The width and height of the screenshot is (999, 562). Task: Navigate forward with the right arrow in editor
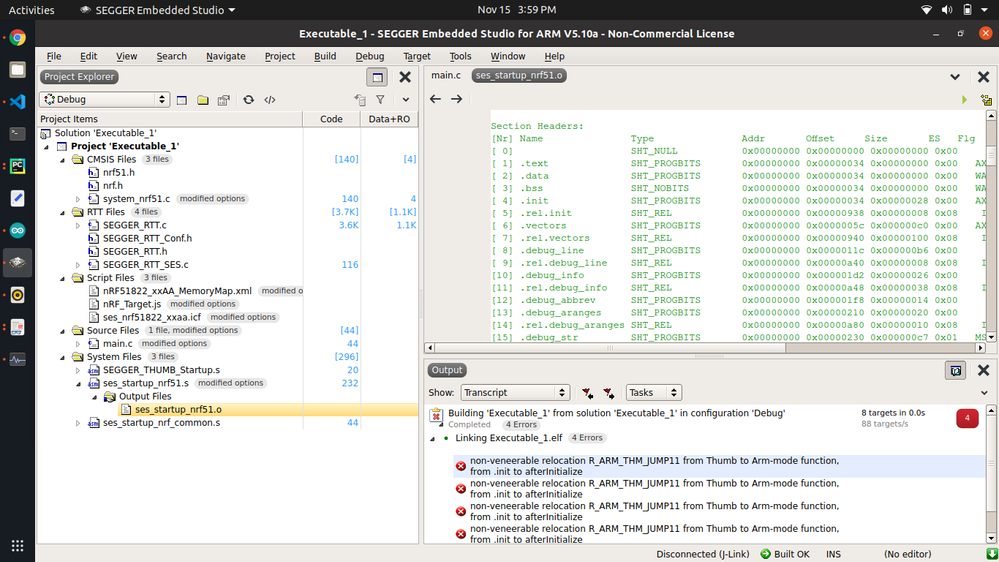[457, 99]
